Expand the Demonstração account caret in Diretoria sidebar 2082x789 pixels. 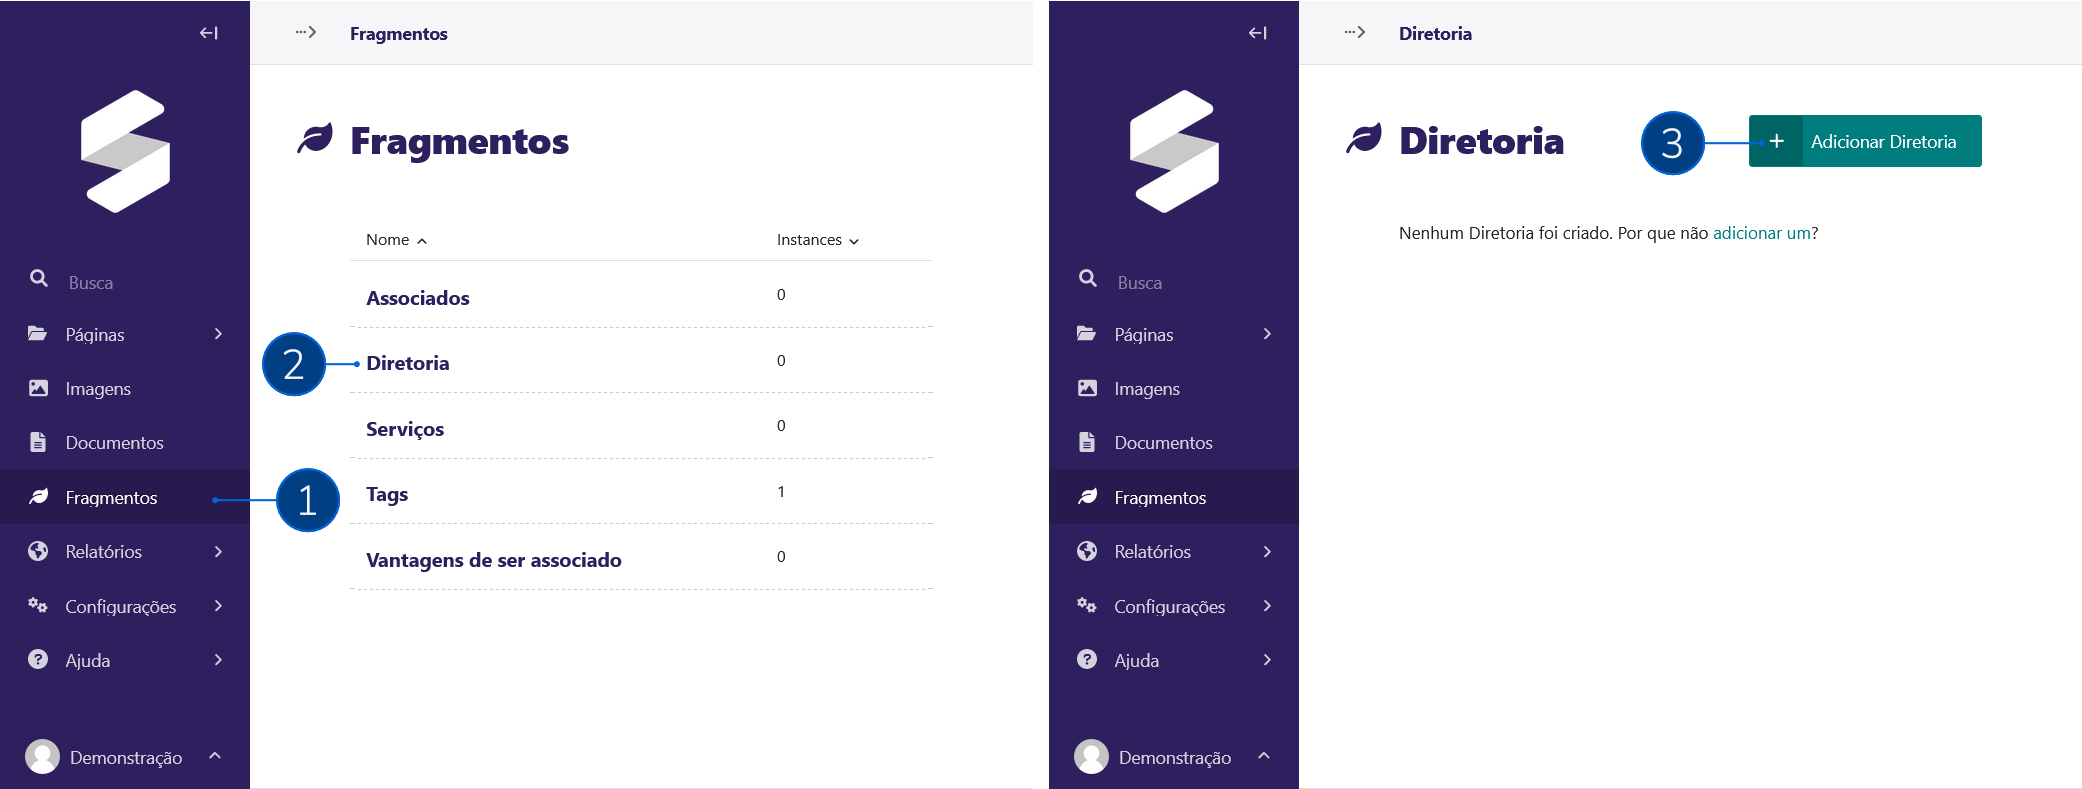[x=1264, y=756]
